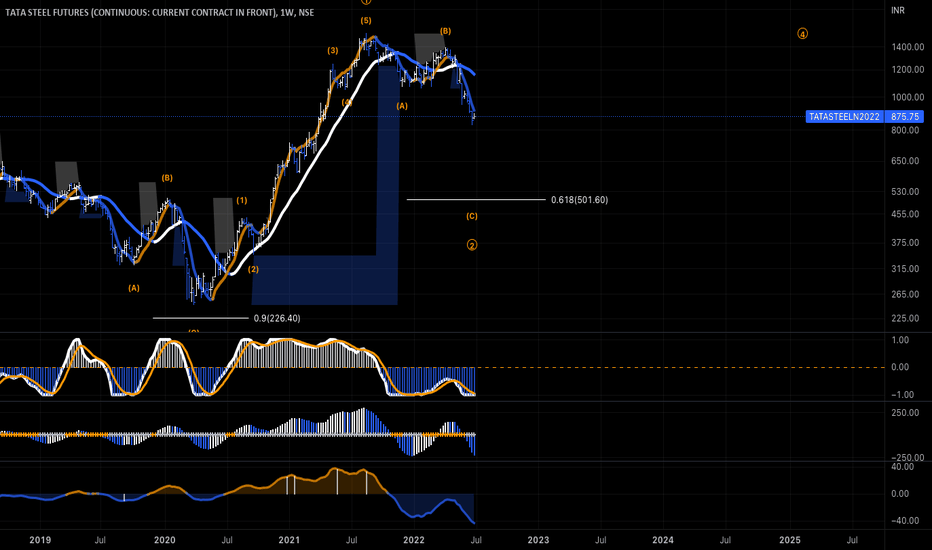
Task: Click the 1000.00 price axis value
Action: point(908,97)
